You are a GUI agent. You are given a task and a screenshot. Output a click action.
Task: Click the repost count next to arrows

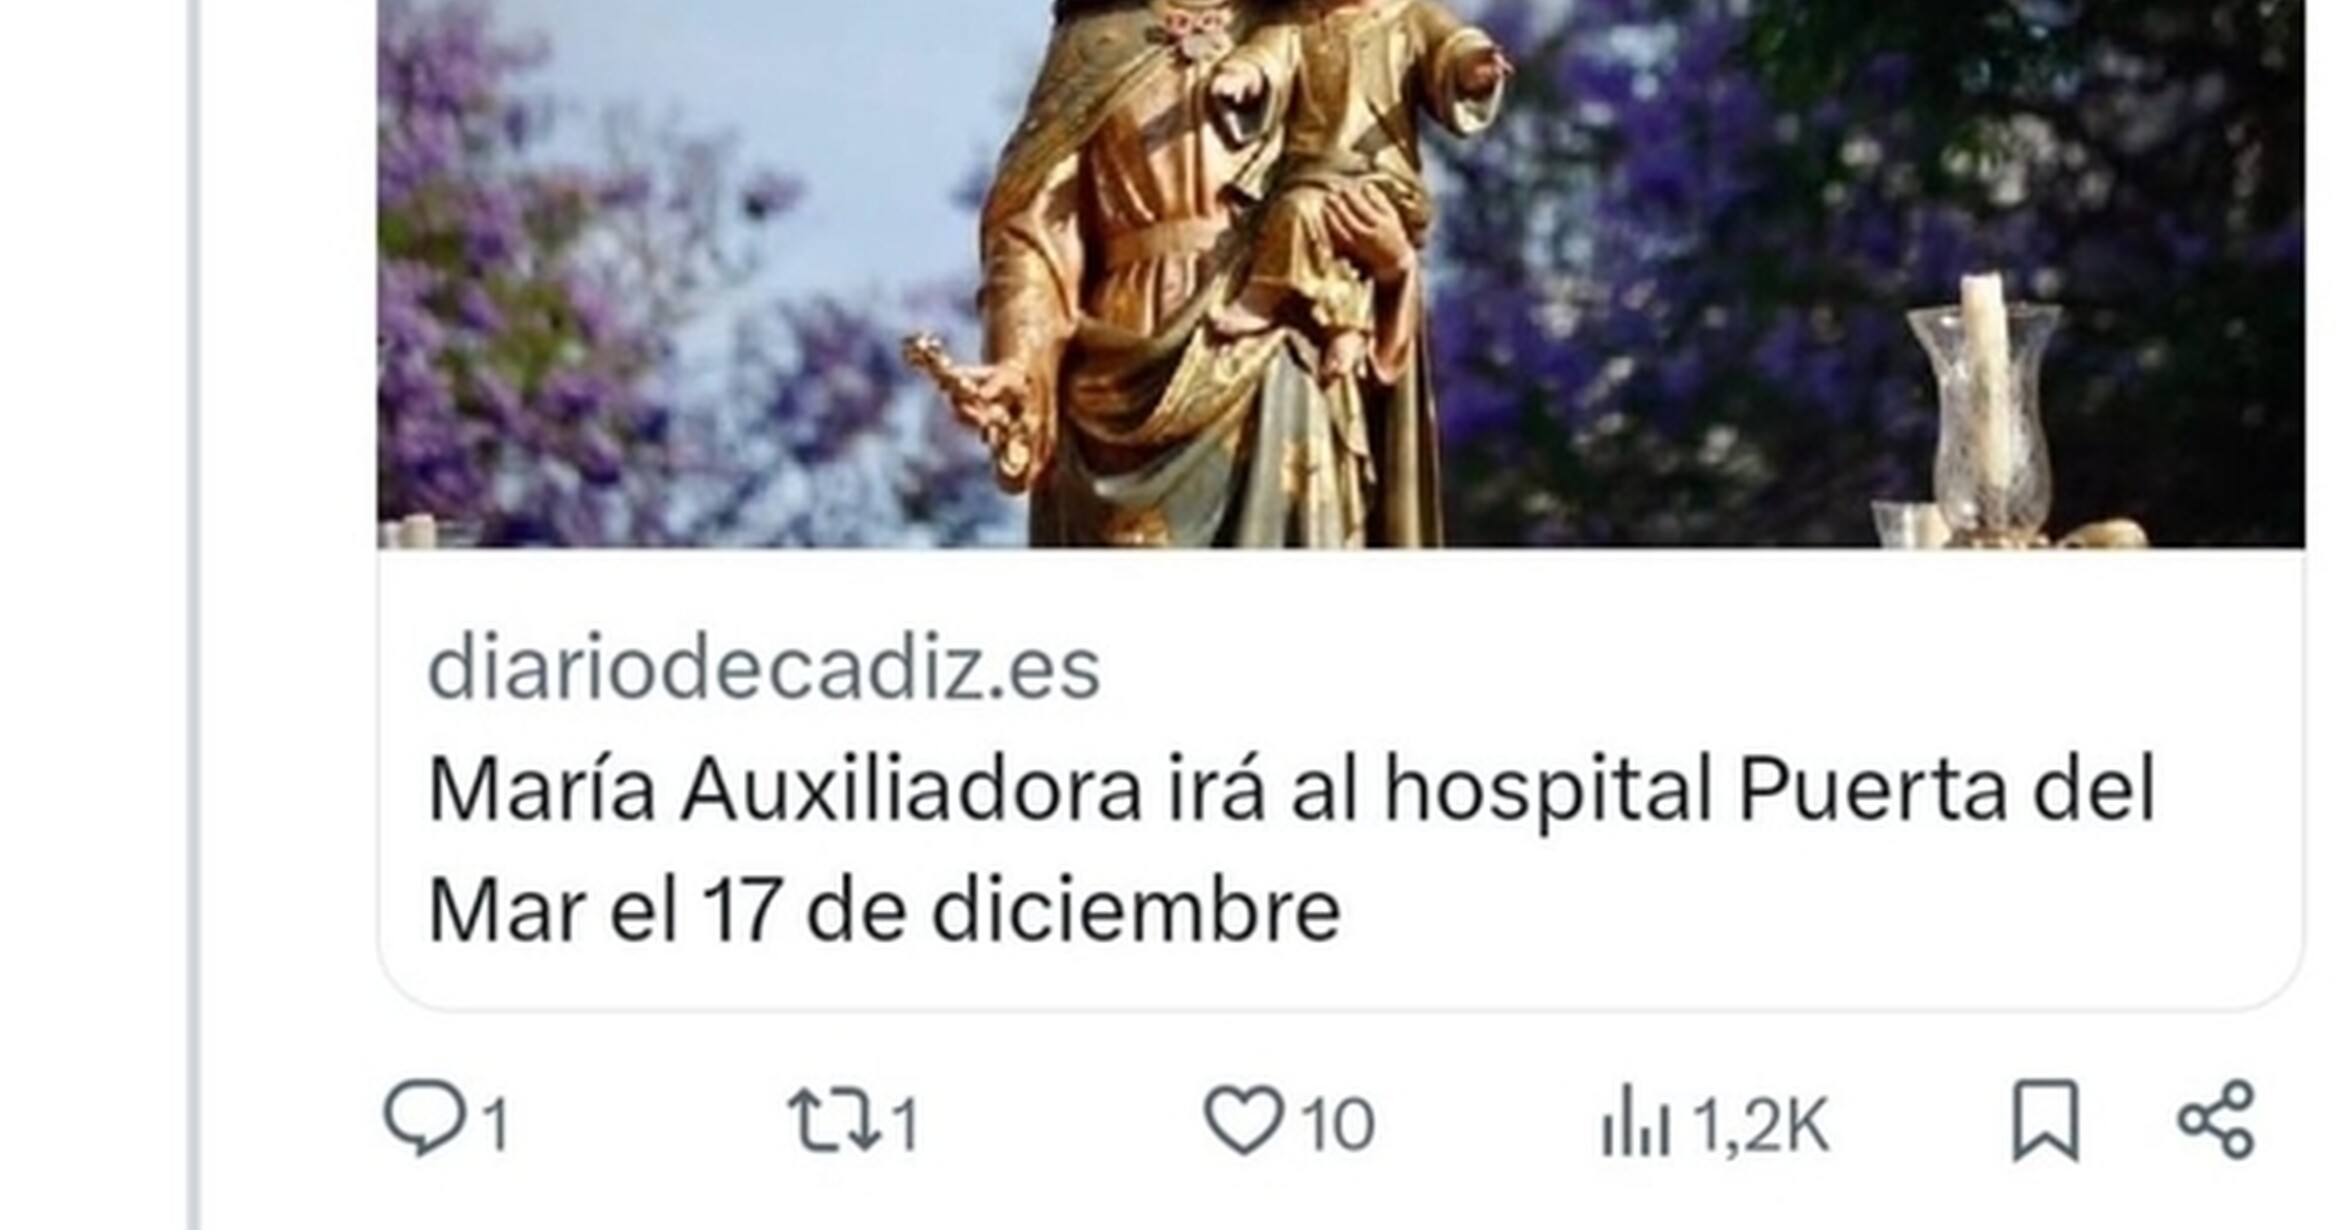pyautogui.click(x=905, y=1125)
